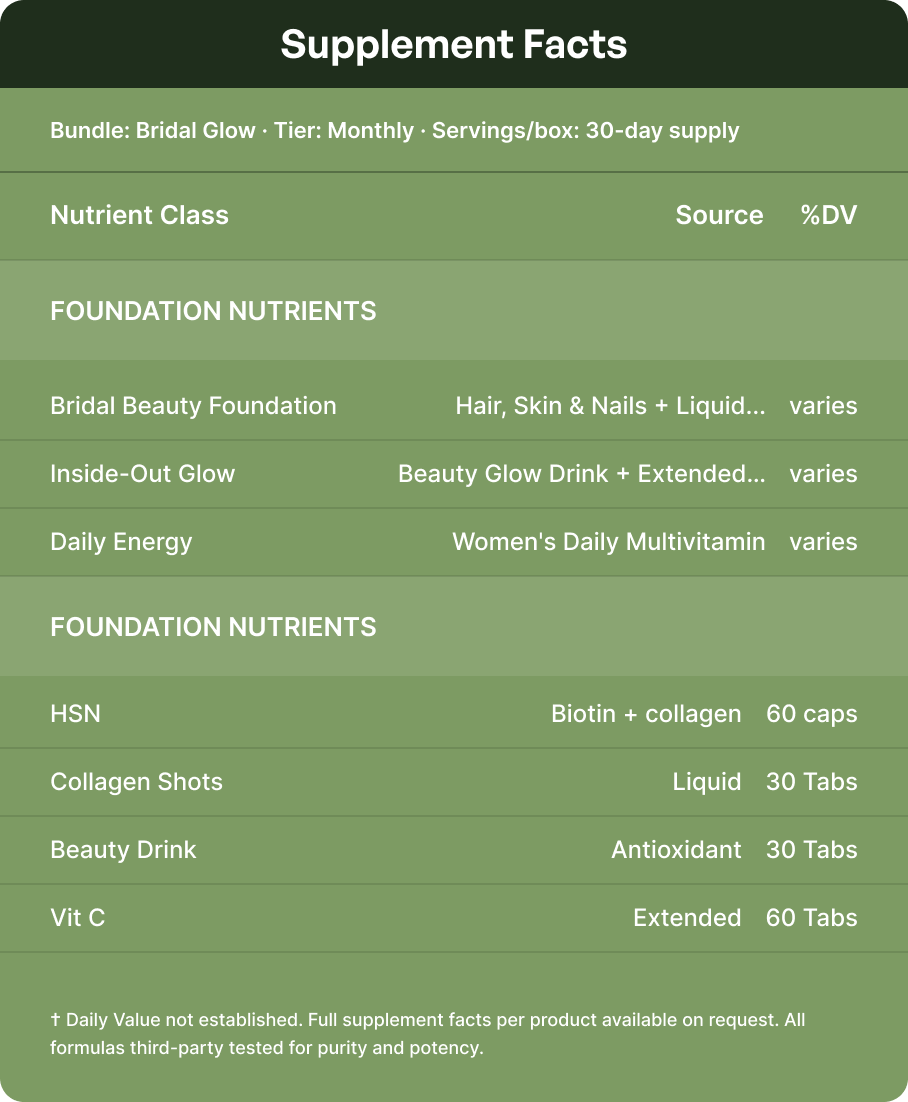Viewport: 908px width, 1102px height.
Task: Select the Daily Energy row
Action: 454,542
